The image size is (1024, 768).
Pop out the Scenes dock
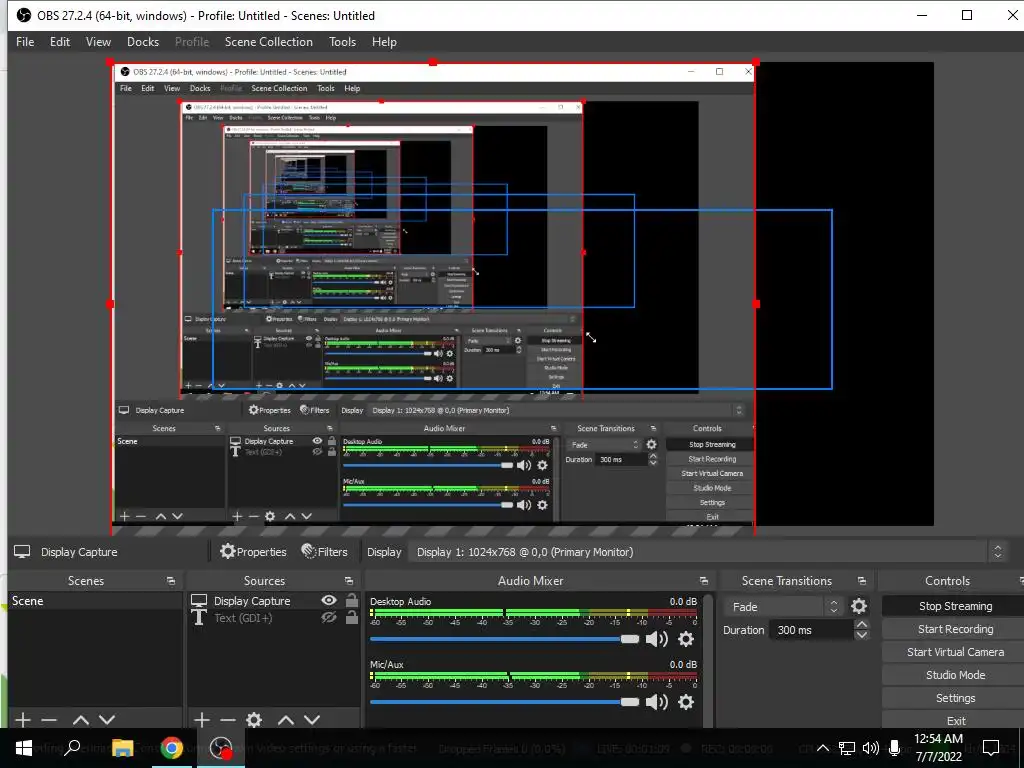pyautogui.click(x=171, y=581)
